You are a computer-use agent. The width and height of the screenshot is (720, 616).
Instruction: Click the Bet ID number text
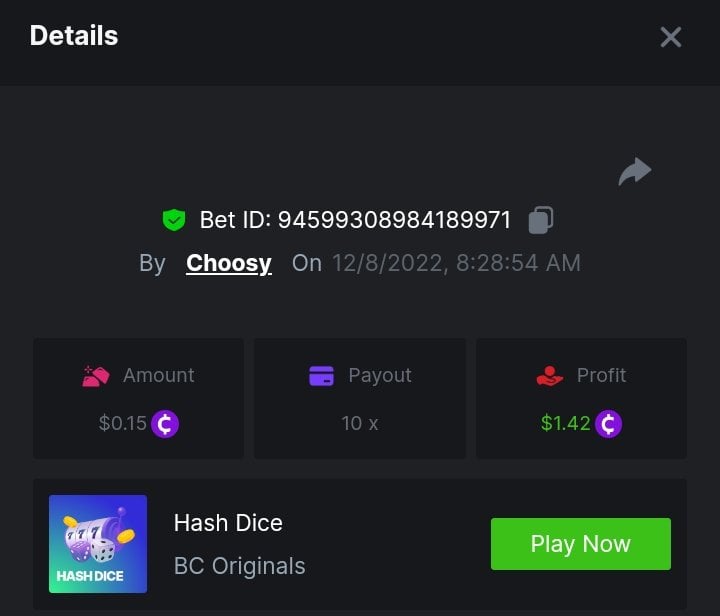[394, 220]
